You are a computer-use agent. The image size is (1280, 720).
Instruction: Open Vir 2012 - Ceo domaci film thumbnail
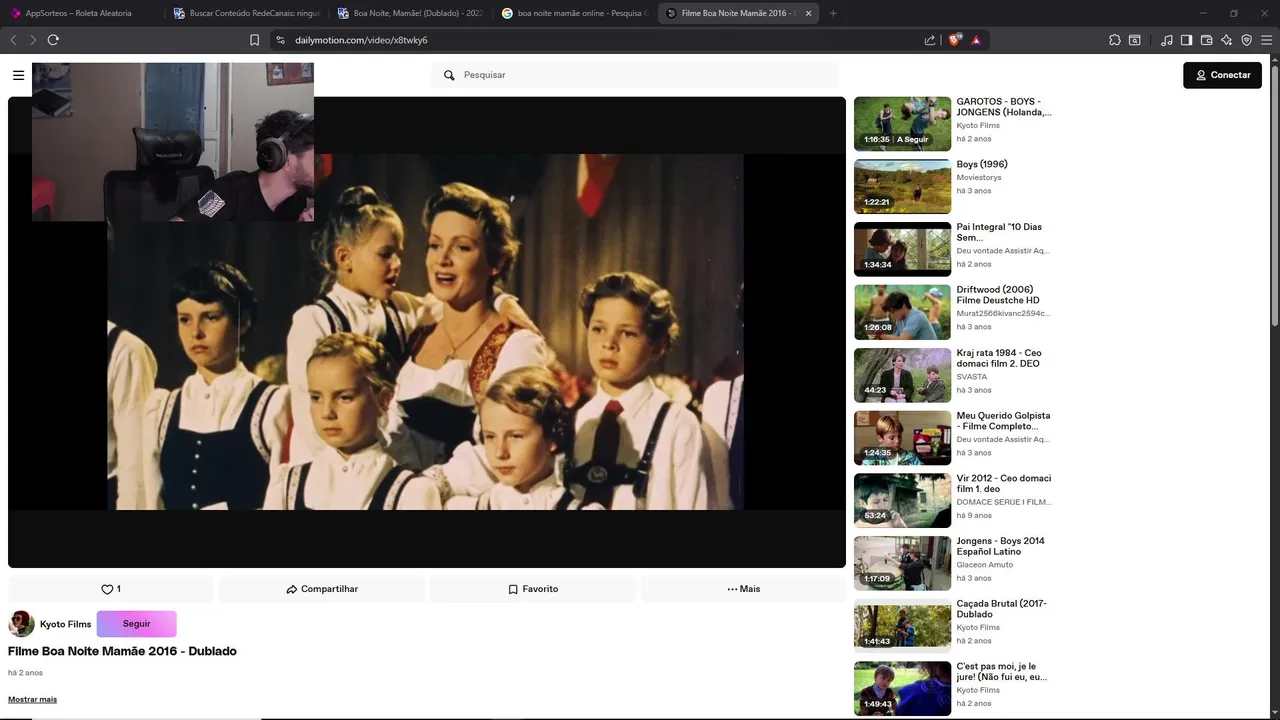pos(902,500)
